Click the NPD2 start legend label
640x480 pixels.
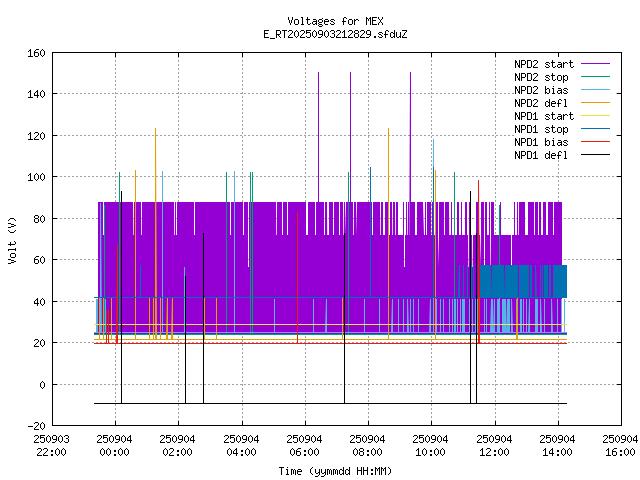(543, 64)
